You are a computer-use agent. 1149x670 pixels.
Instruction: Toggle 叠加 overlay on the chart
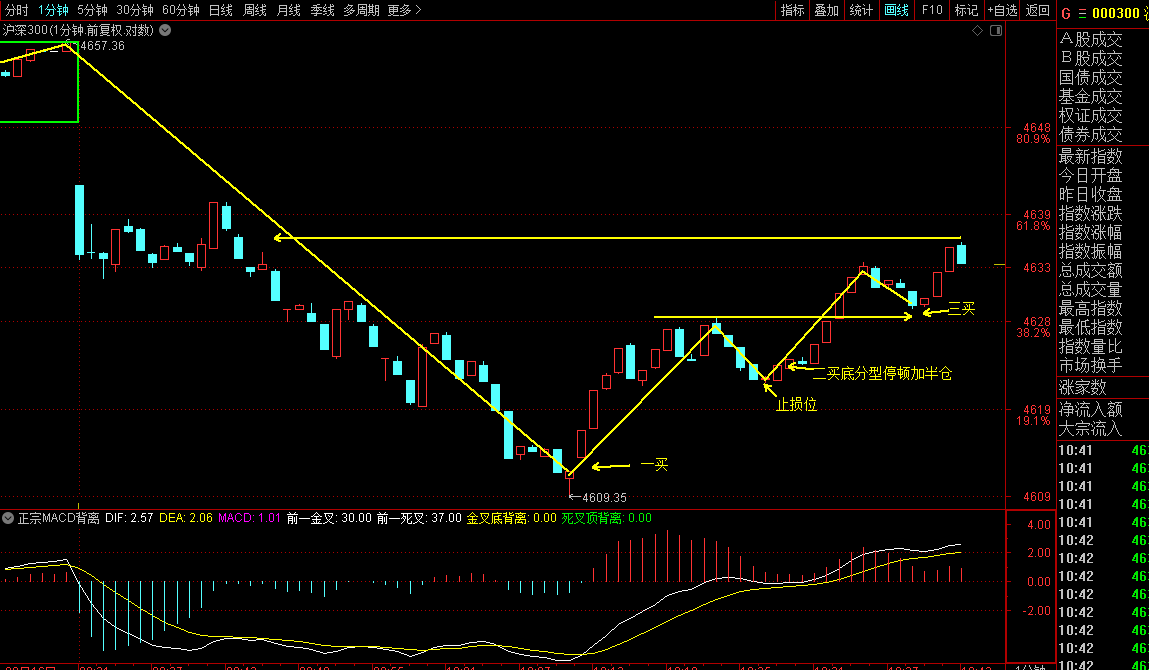(826, 10)
